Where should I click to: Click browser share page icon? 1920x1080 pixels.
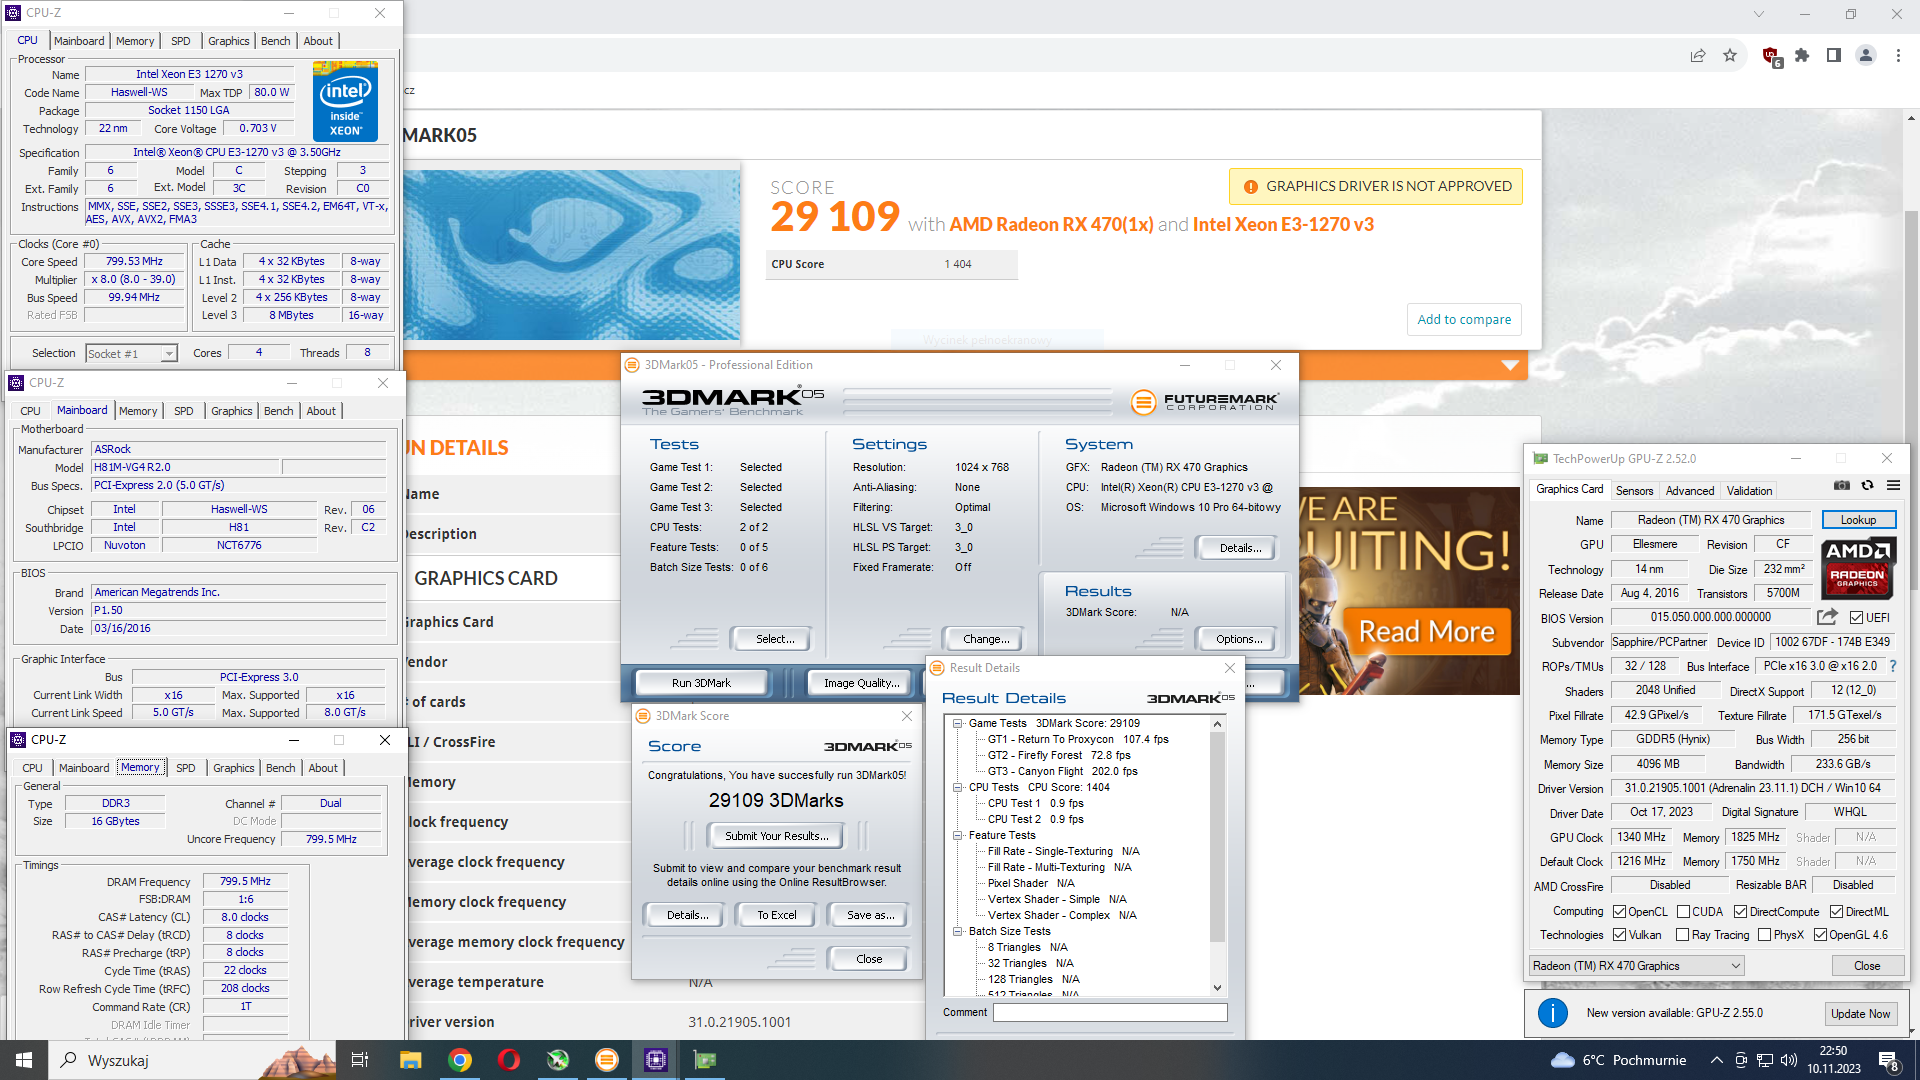click(1698, 55)
